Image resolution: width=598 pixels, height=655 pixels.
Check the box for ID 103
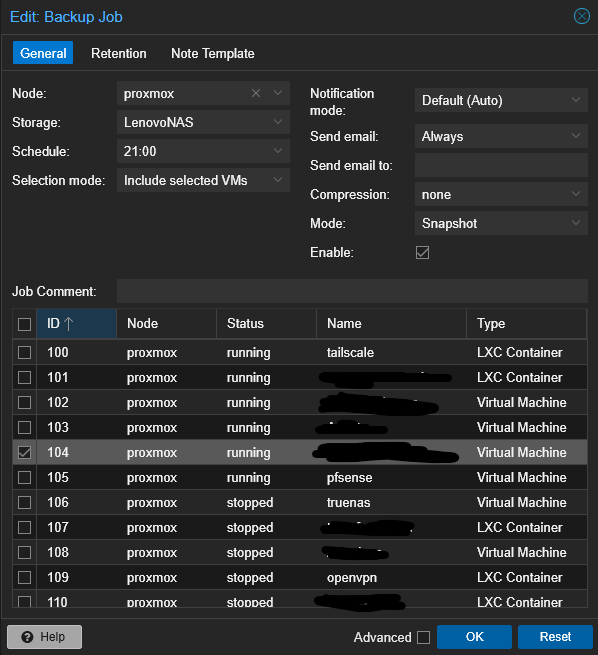24,427
